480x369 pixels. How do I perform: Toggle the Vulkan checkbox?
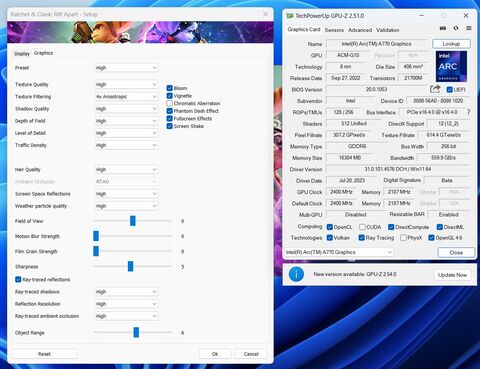(x=330, y=238)
